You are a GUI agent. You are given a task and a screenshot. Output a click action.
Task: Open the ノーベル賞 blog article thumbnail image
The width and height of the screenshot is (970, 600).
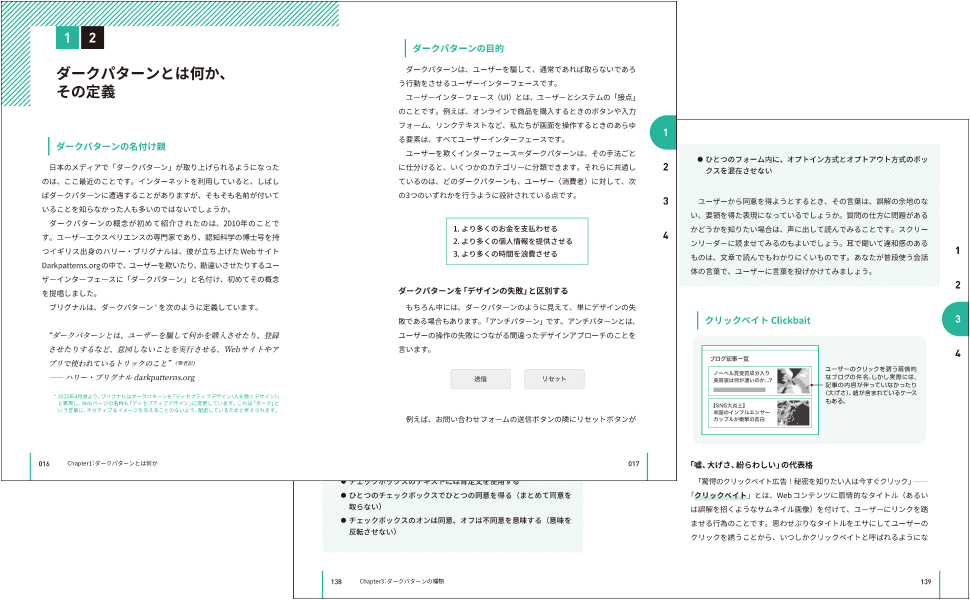click(794, 381)
